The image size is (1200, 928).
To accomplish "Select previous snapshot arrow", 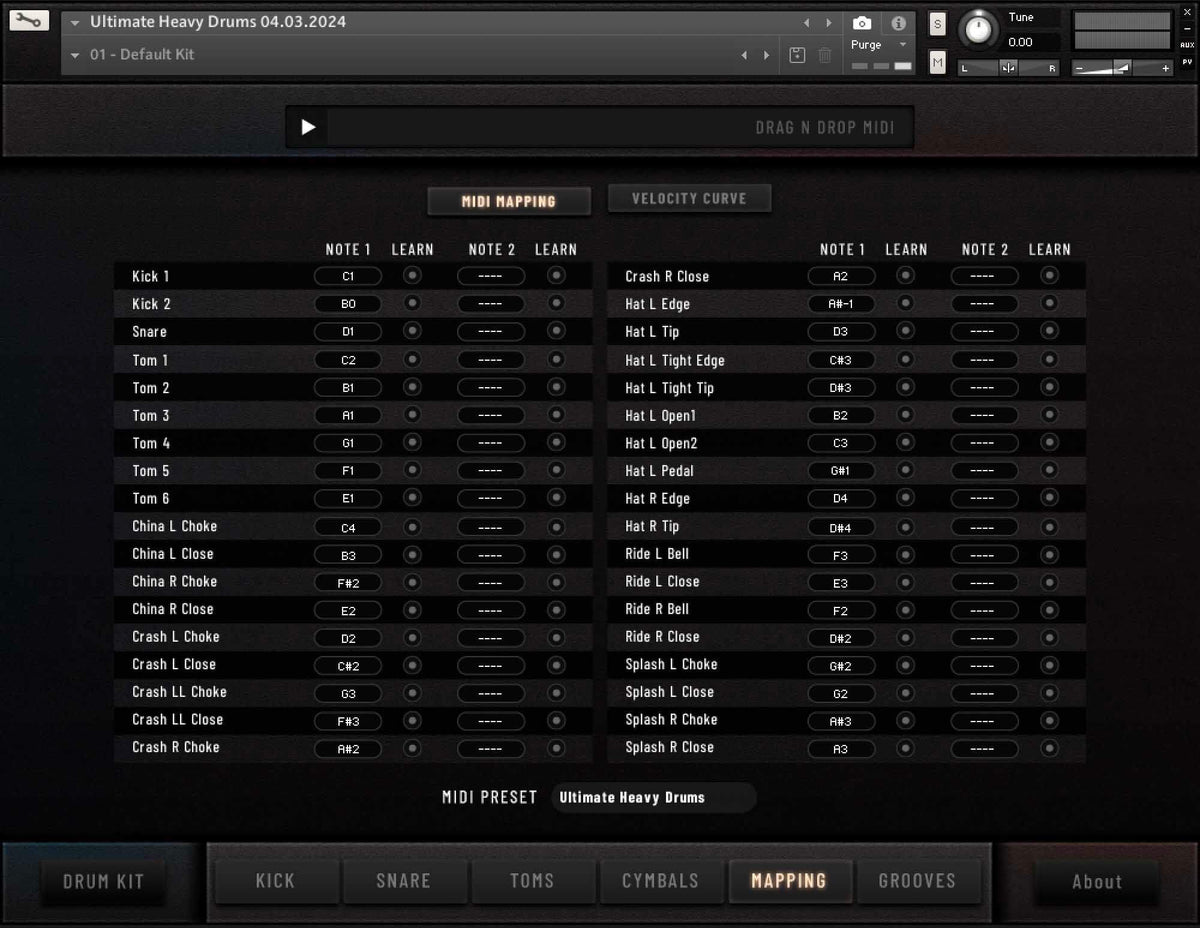I will tap(744, 56).
